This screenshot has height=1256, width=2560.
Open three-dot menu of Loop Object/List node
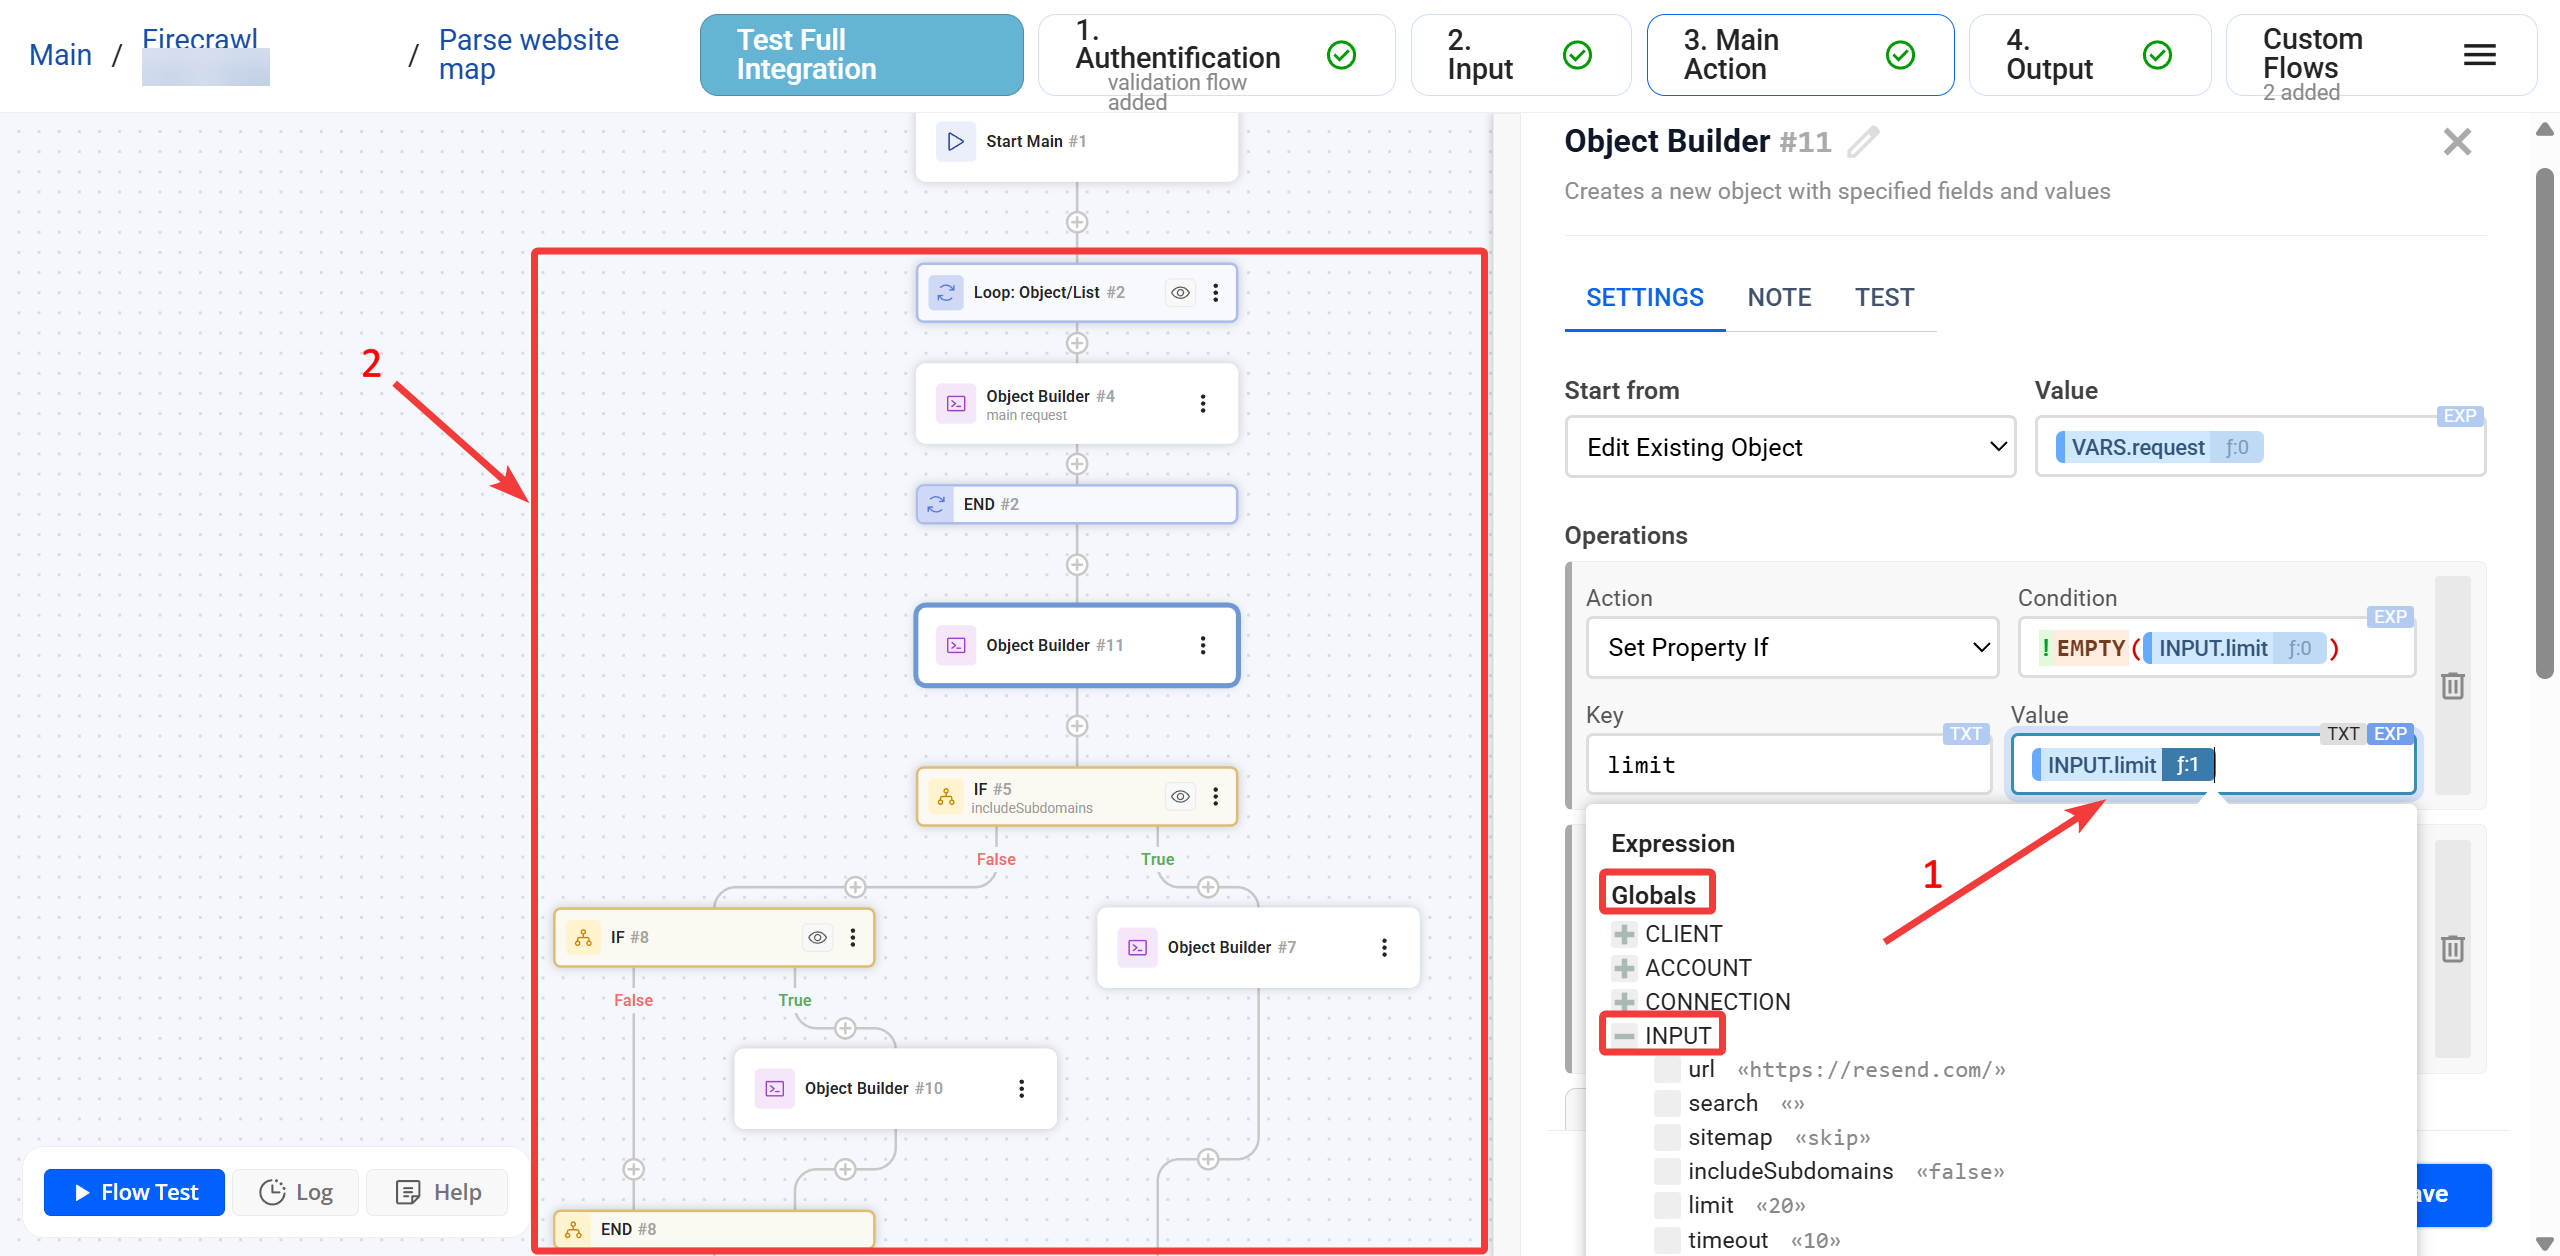[x=1215, y=292]
